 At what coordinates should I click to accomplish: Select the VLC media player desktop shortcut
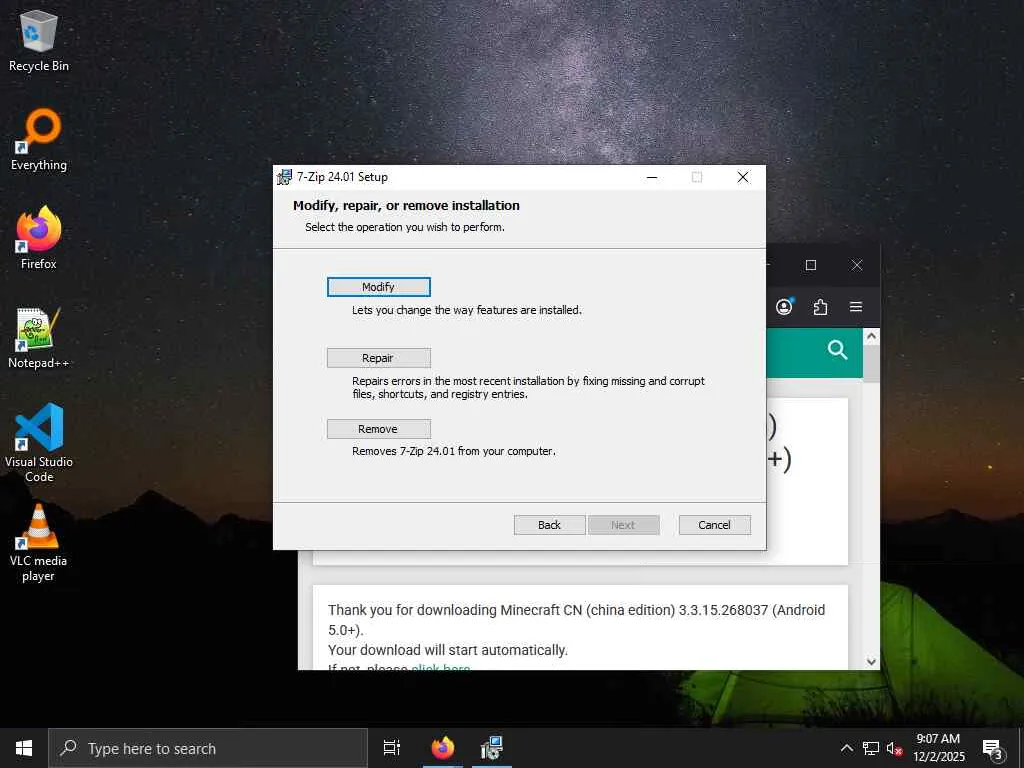pyautogui.click(x=39, y=543)
